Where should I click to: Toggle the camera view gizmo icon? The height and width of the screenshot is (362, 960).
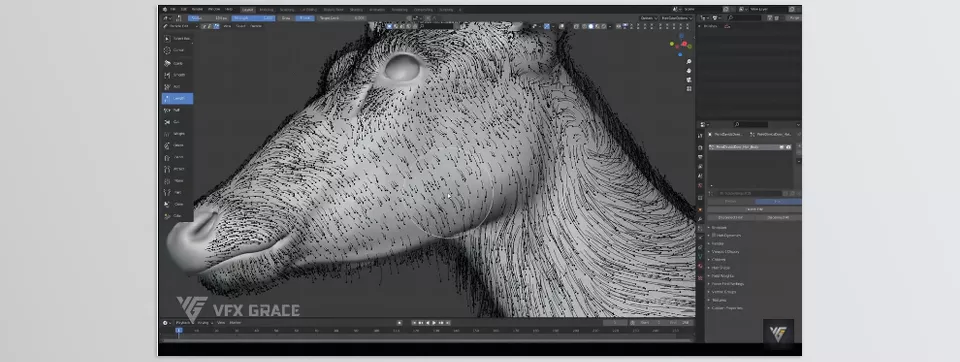tap(689, 80)
